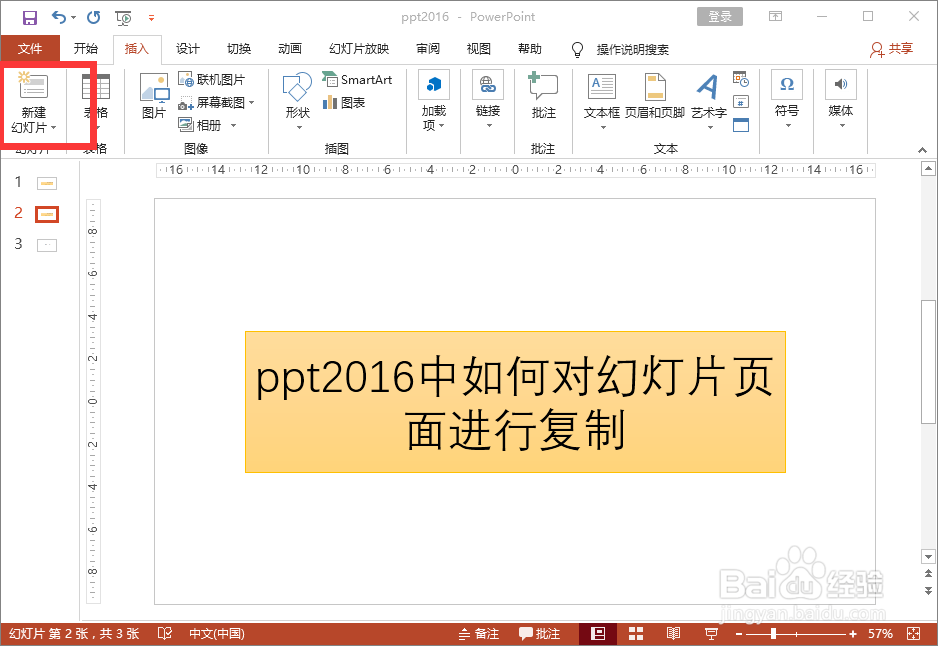Insert a SmartArt graphic
This screenshot has width=938, height=646.
coord(357,80)
